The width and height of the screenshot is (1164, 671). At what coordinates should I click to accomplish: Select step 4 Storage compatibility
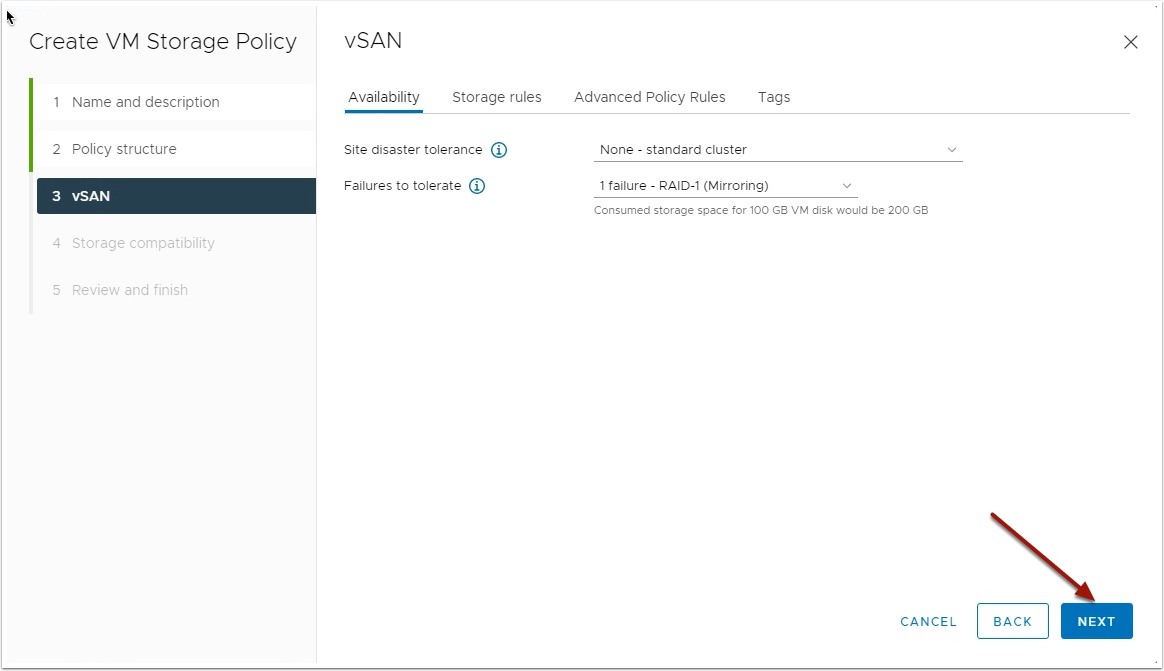[176, 243]
